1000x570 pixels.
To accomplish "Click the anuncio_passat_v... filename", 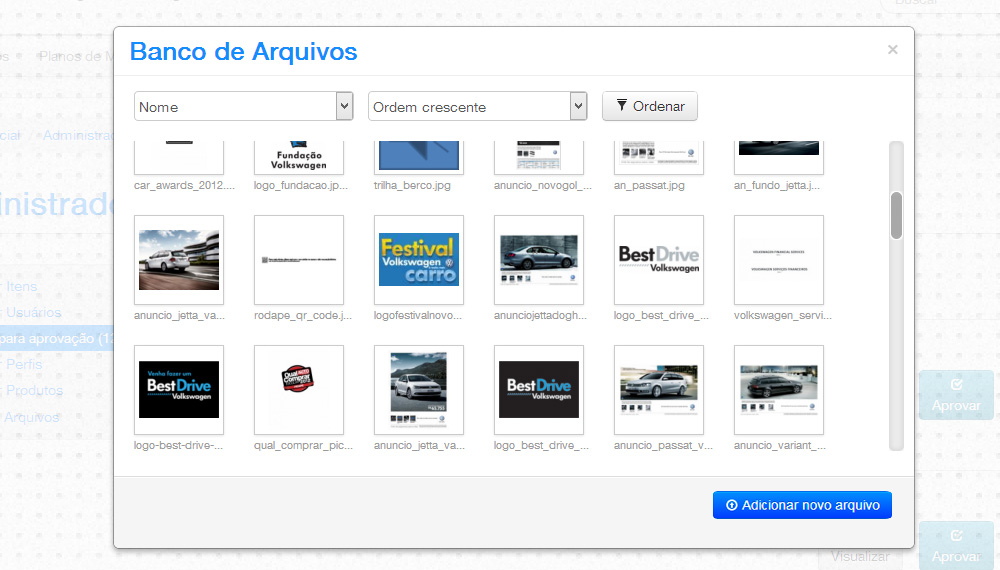I will click(x=663, y=446).
